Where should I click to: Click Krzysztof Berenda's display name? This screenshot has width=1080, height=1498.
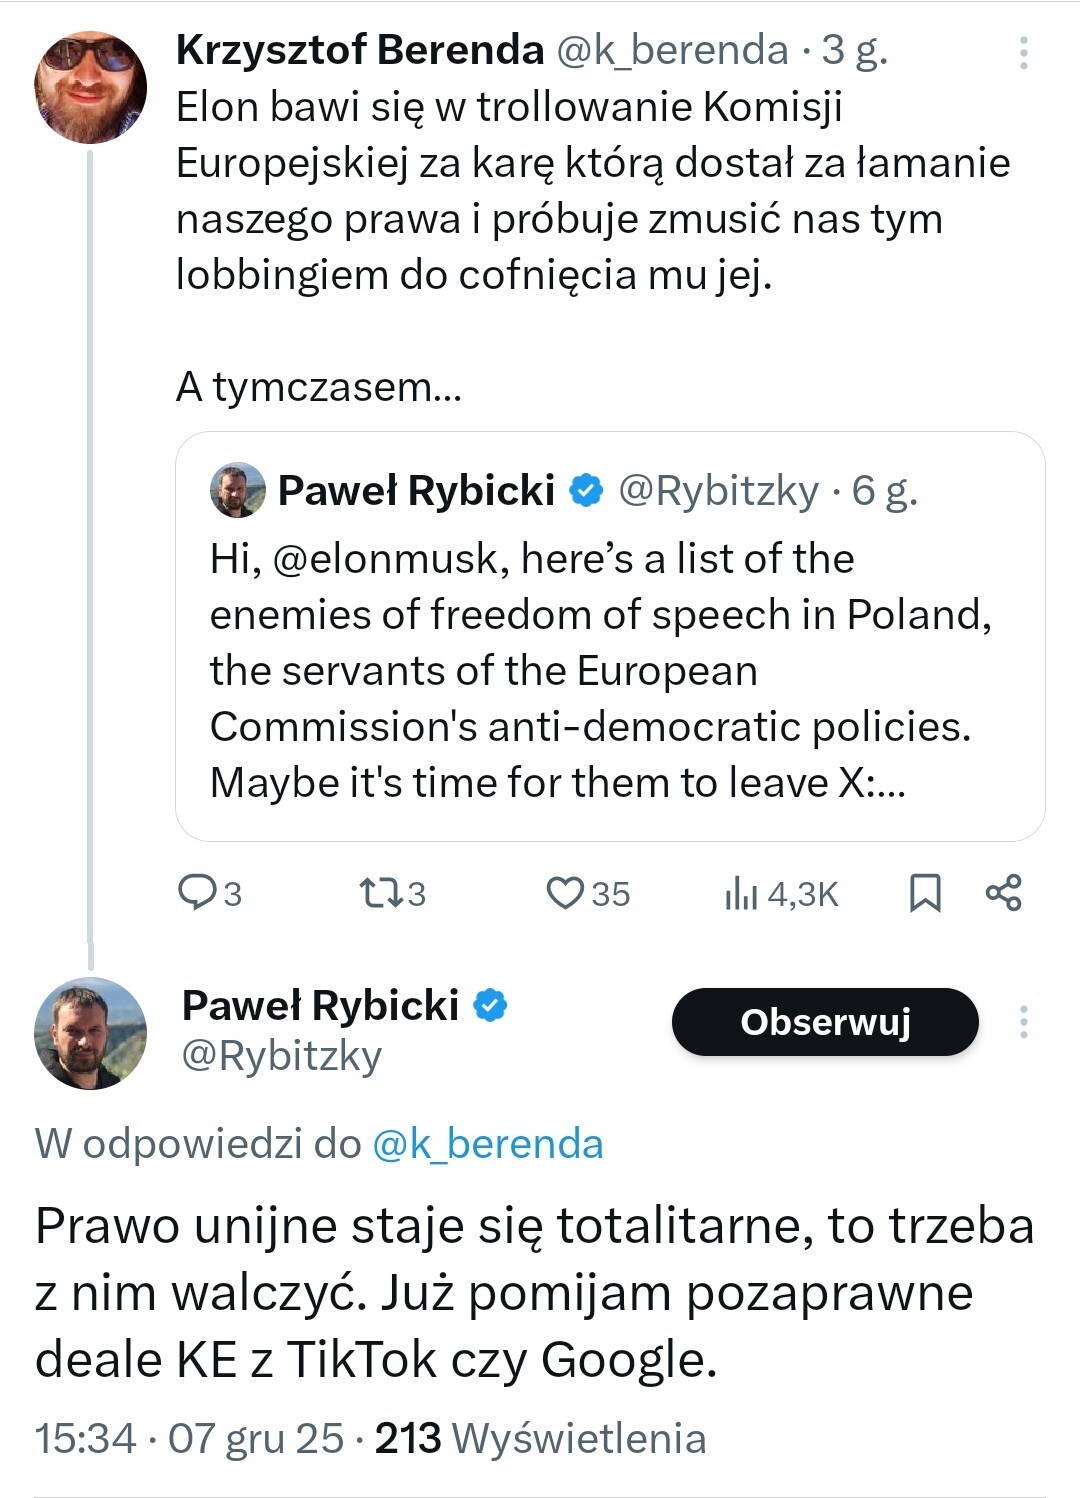click(360, 49)
